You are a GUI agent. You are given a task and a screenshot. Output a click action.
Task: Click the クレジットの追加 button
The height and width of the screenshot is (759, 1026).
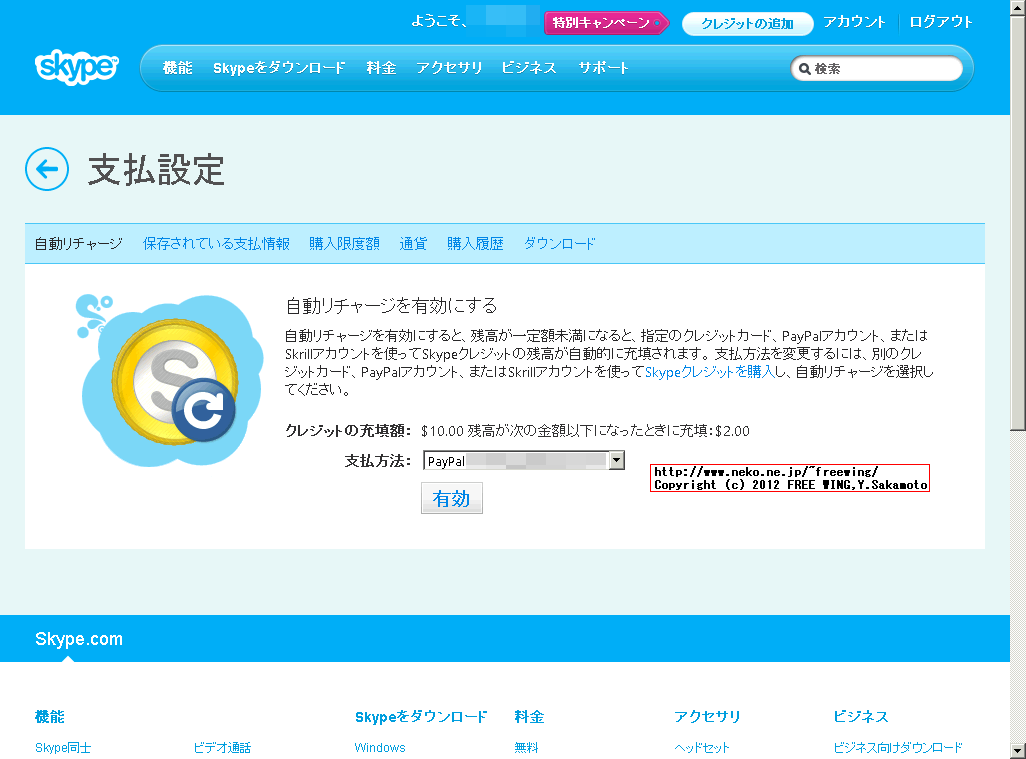747,23
